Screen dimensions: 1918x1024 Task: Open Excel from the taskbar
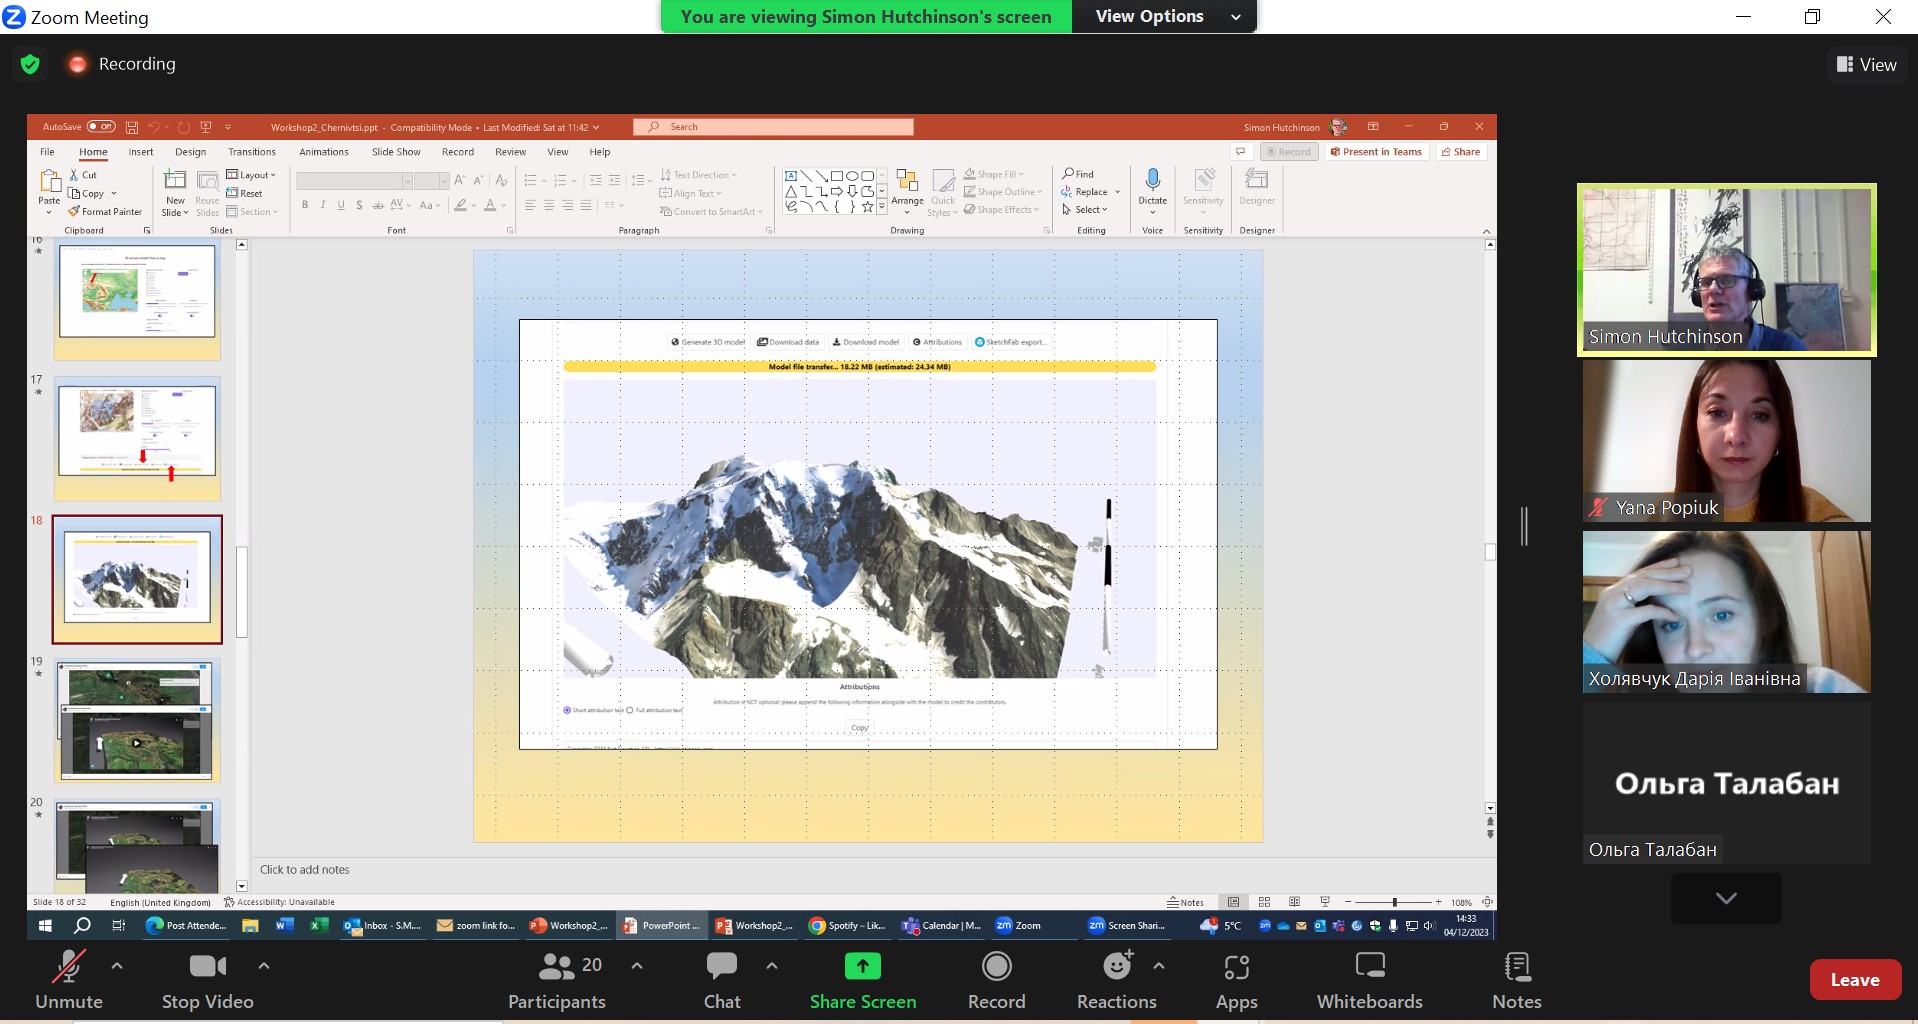click(319, 926)
